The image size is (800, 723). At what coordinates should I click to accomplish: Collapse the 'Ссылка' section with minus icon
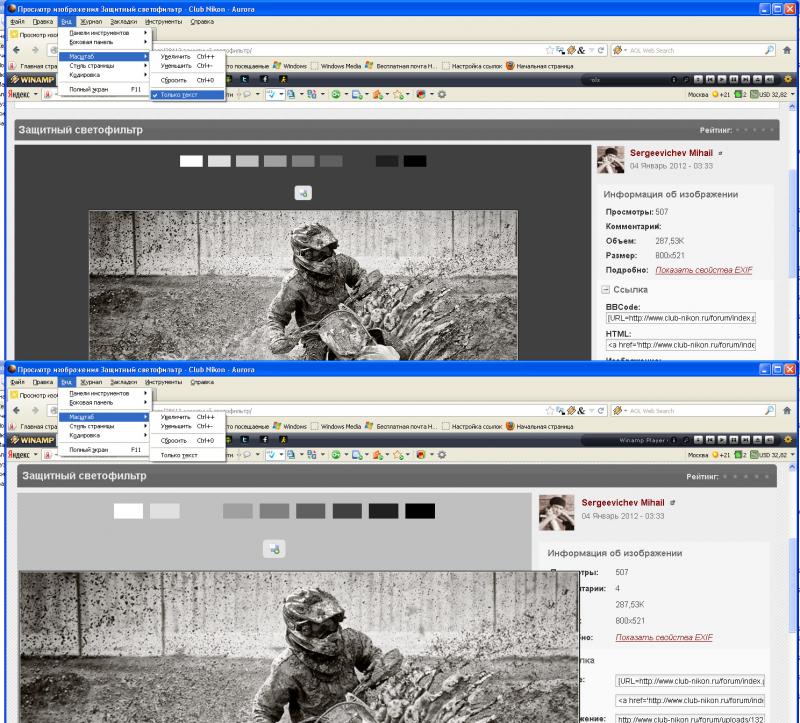[x=605, y=289]
